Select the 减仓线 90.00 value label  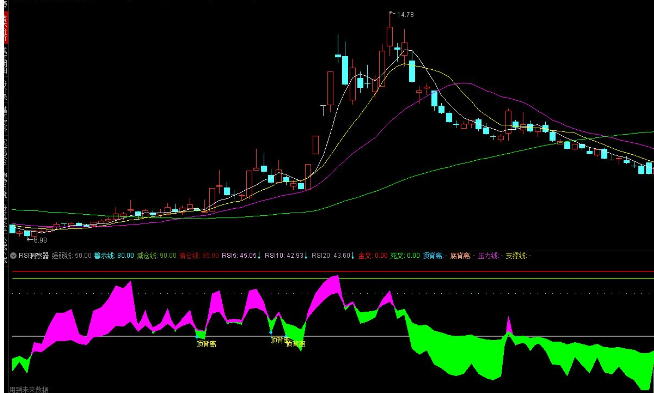(156, 256)
